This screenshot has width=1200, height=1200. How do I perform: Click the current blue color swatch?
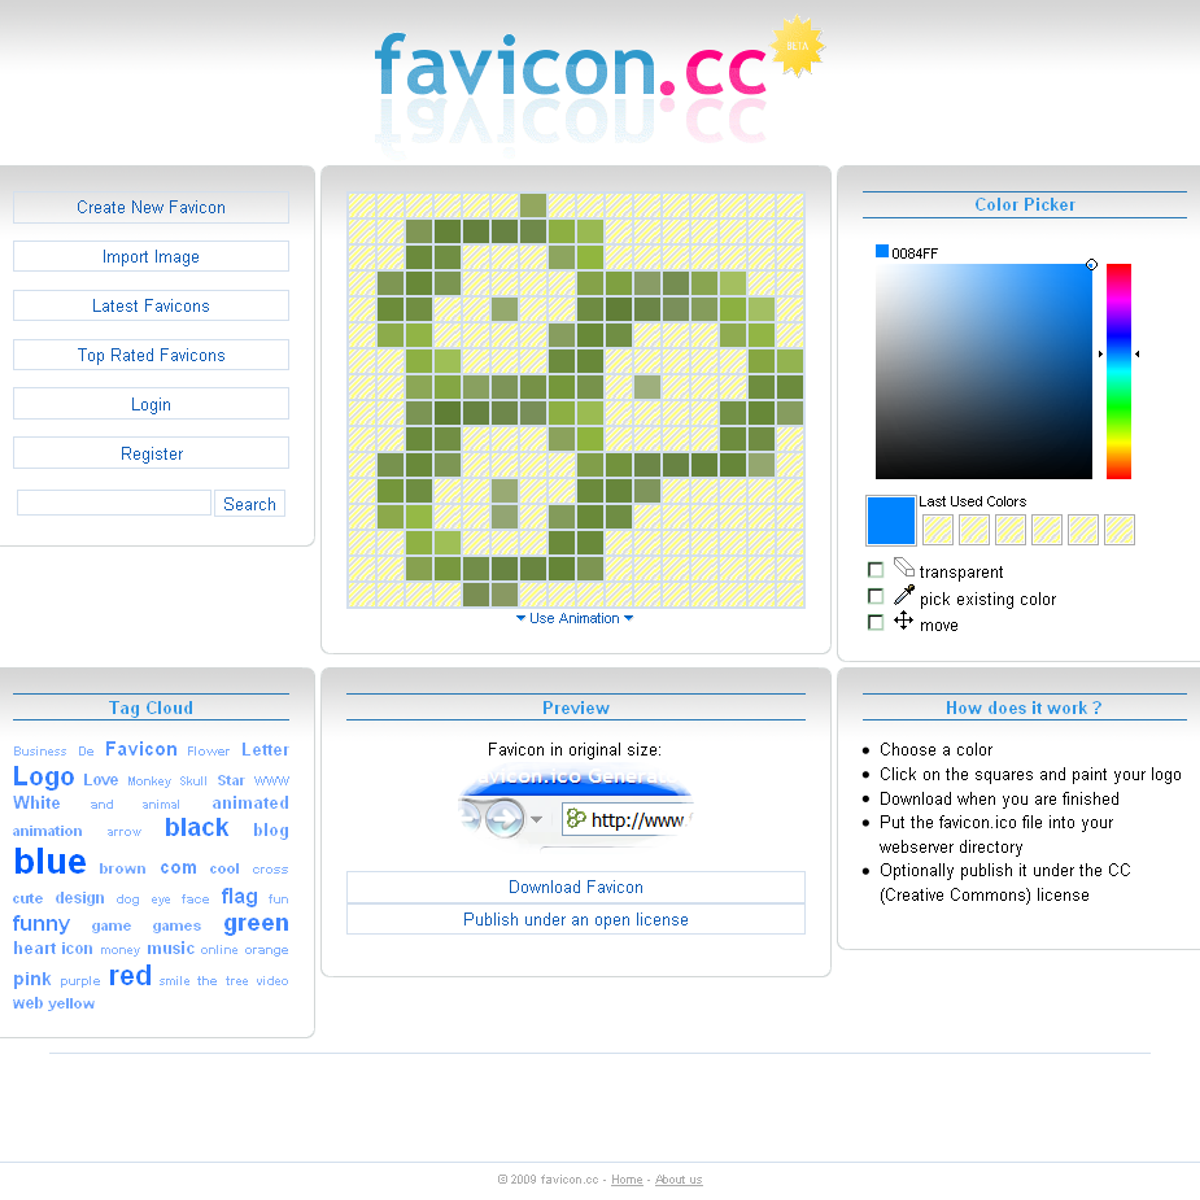[891, 520]
